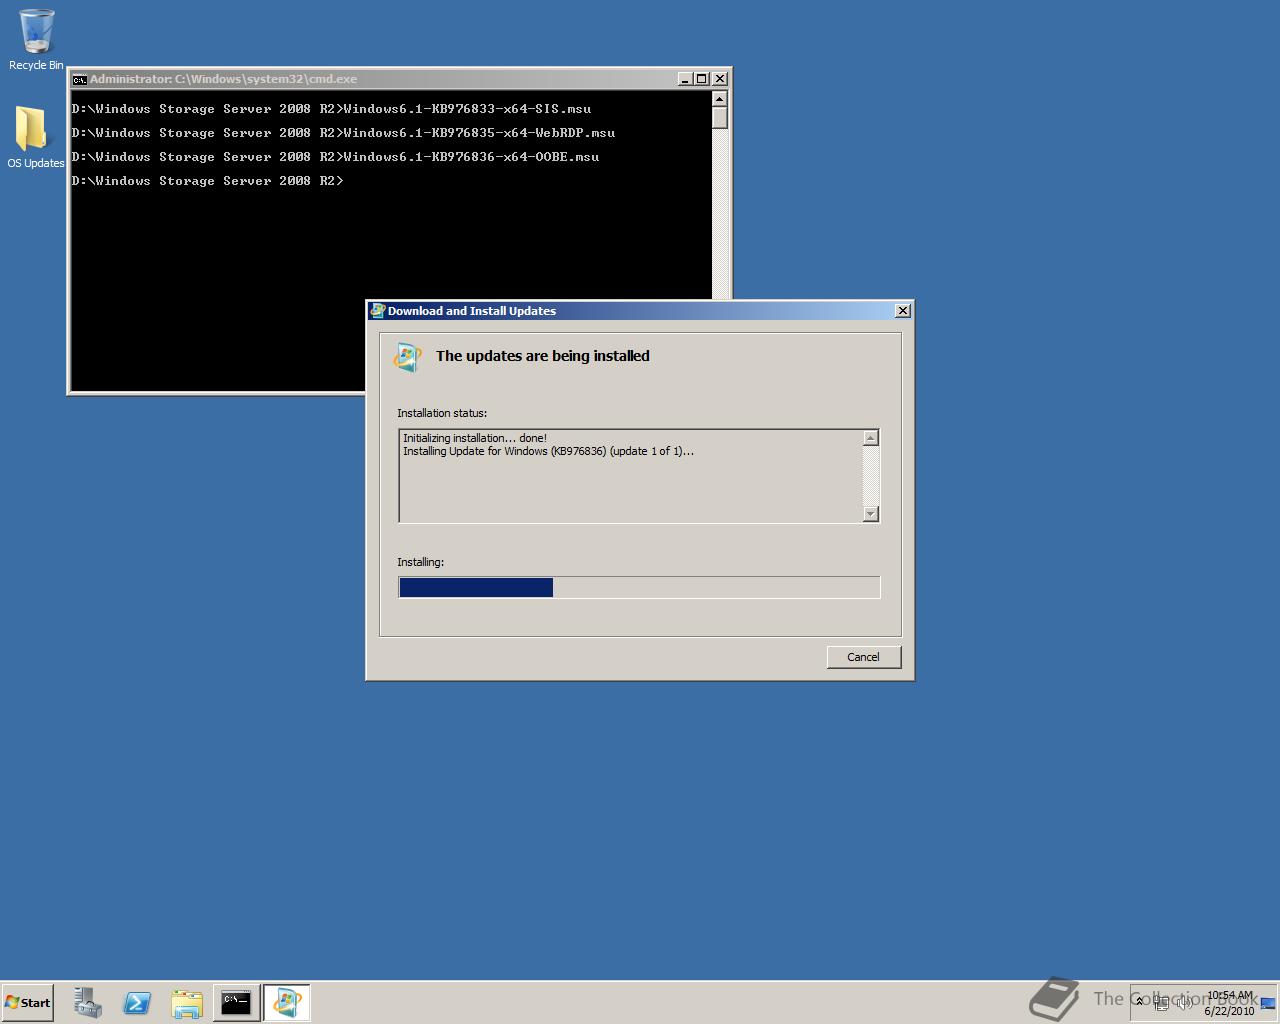Click the Installing progress bar
The image size is (1280, 1024).
639,587
